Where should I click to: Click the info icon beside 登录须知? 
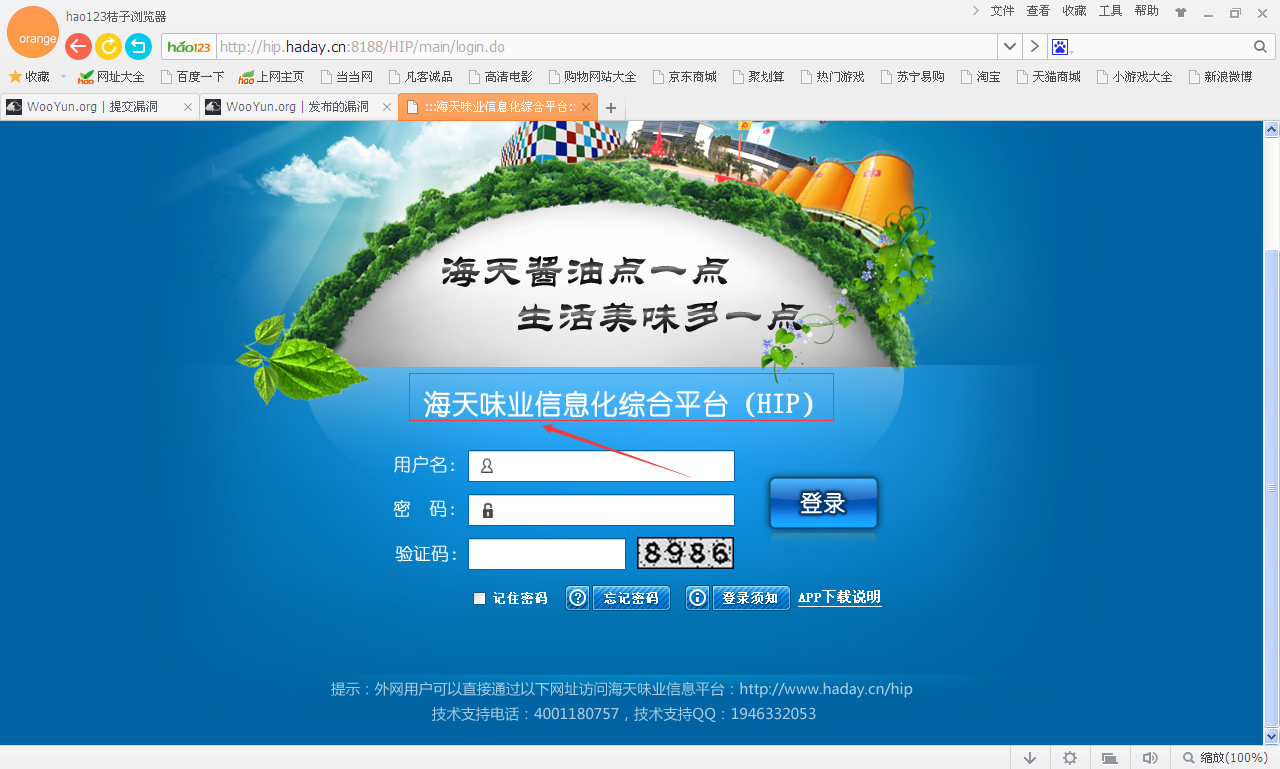[697, 598]
